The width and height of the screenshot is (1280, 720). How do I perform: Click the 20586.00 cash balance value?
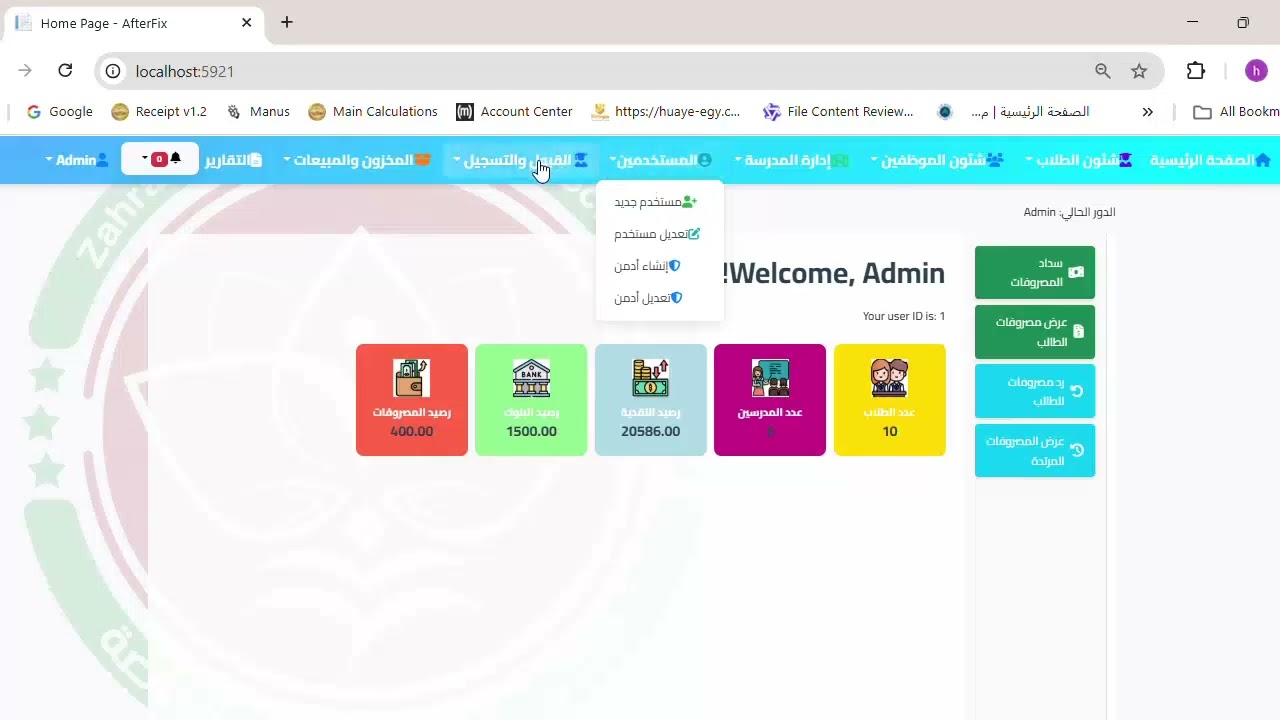pos(650,431)
